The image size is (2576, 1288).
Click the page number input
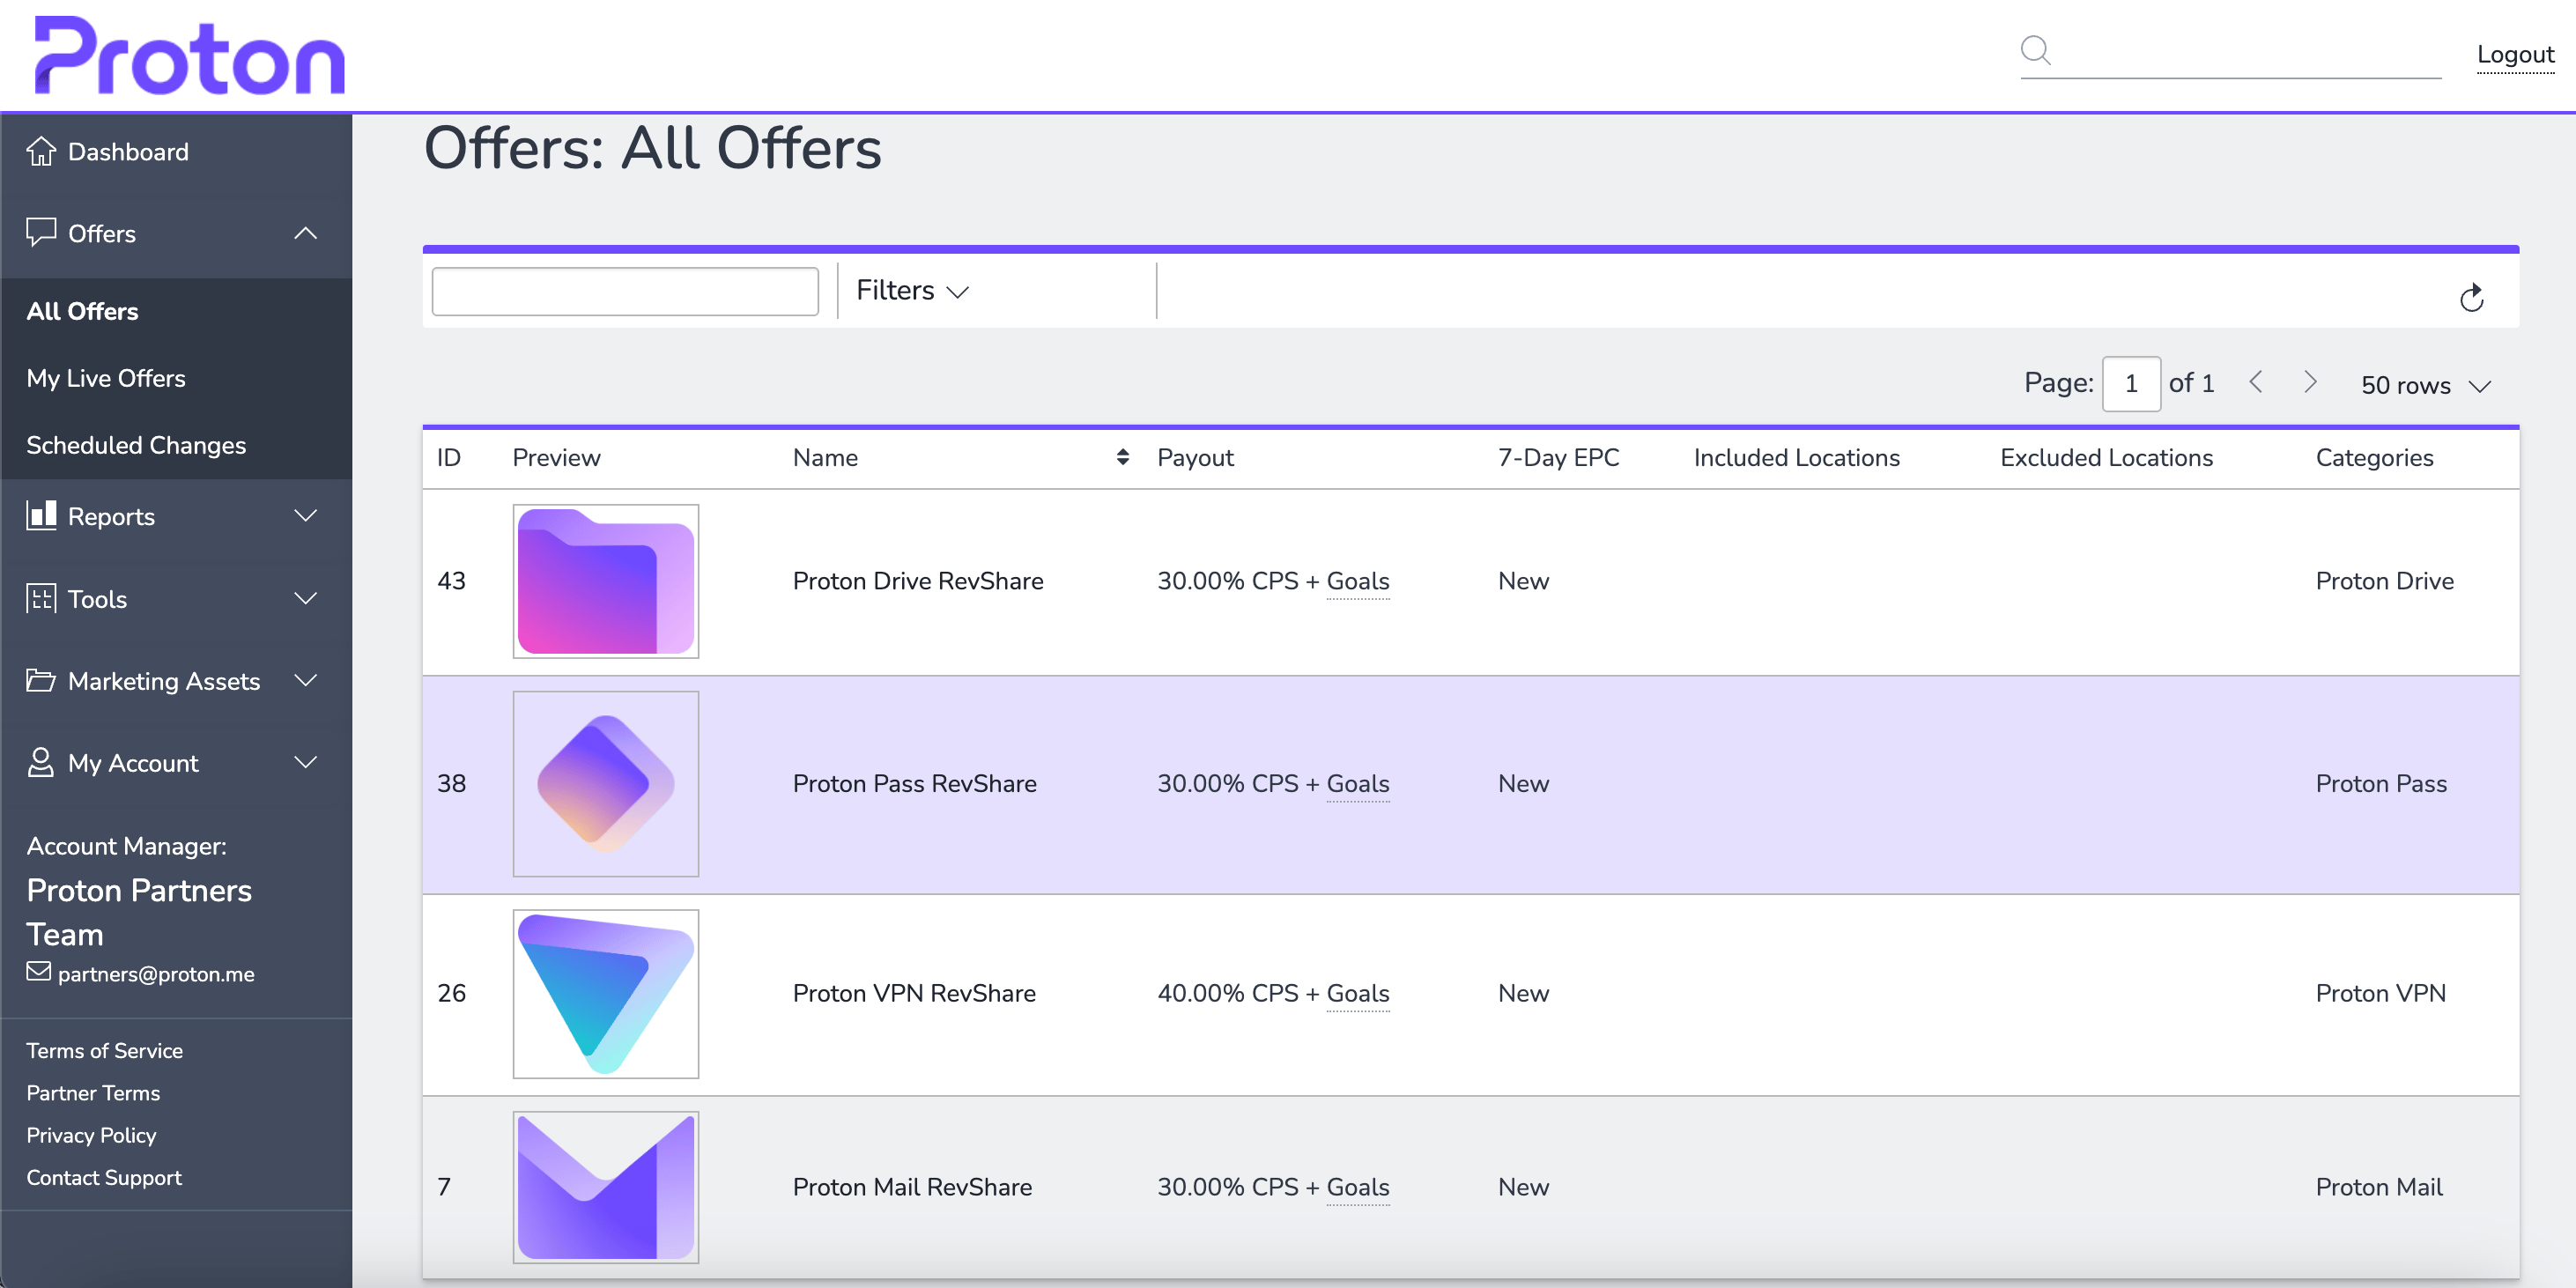tap(2131, 383)
